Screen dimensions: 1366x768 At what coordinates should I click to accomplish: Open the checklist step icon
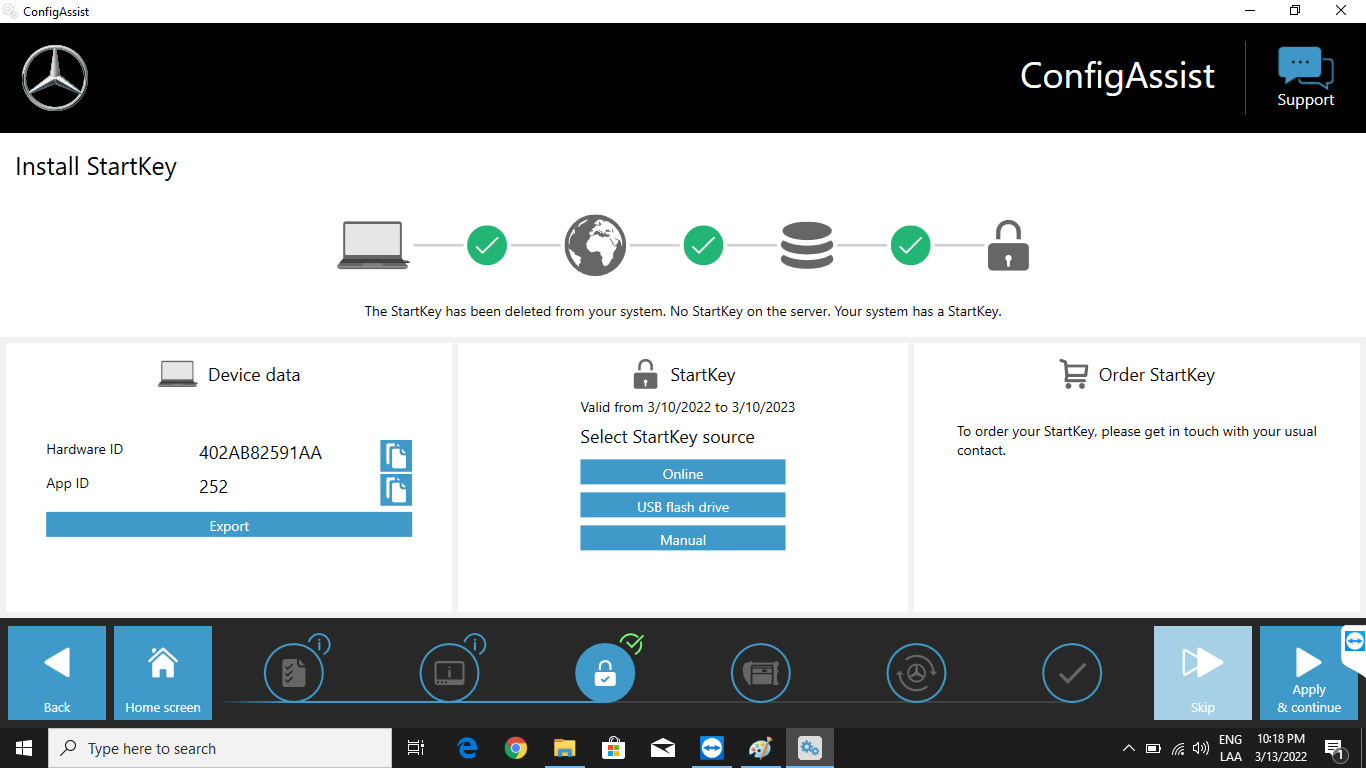294,673
